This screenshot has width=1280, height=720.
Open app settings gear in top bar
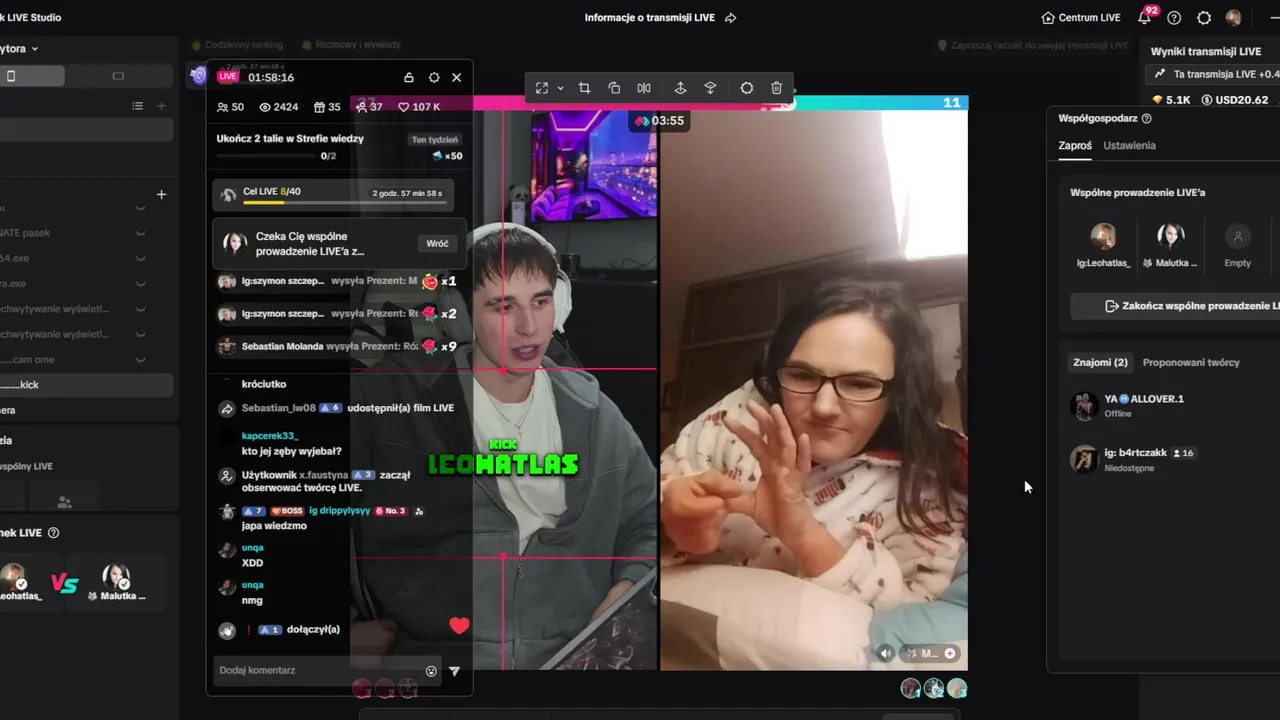coord(1204,18)
